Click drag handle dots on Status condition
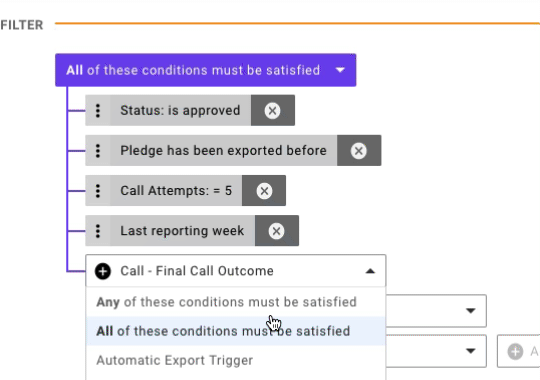540x380 pixels. [x=98, y=111]
